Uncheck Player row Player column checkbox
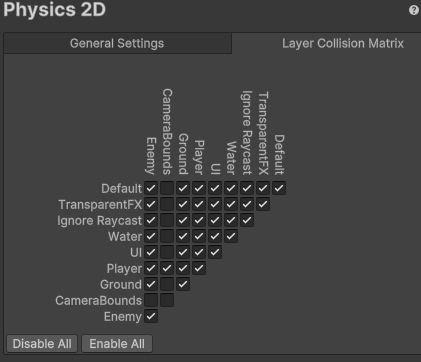Image resolution: width=421 pixels, height=362 pixels. tap(199, 268)
